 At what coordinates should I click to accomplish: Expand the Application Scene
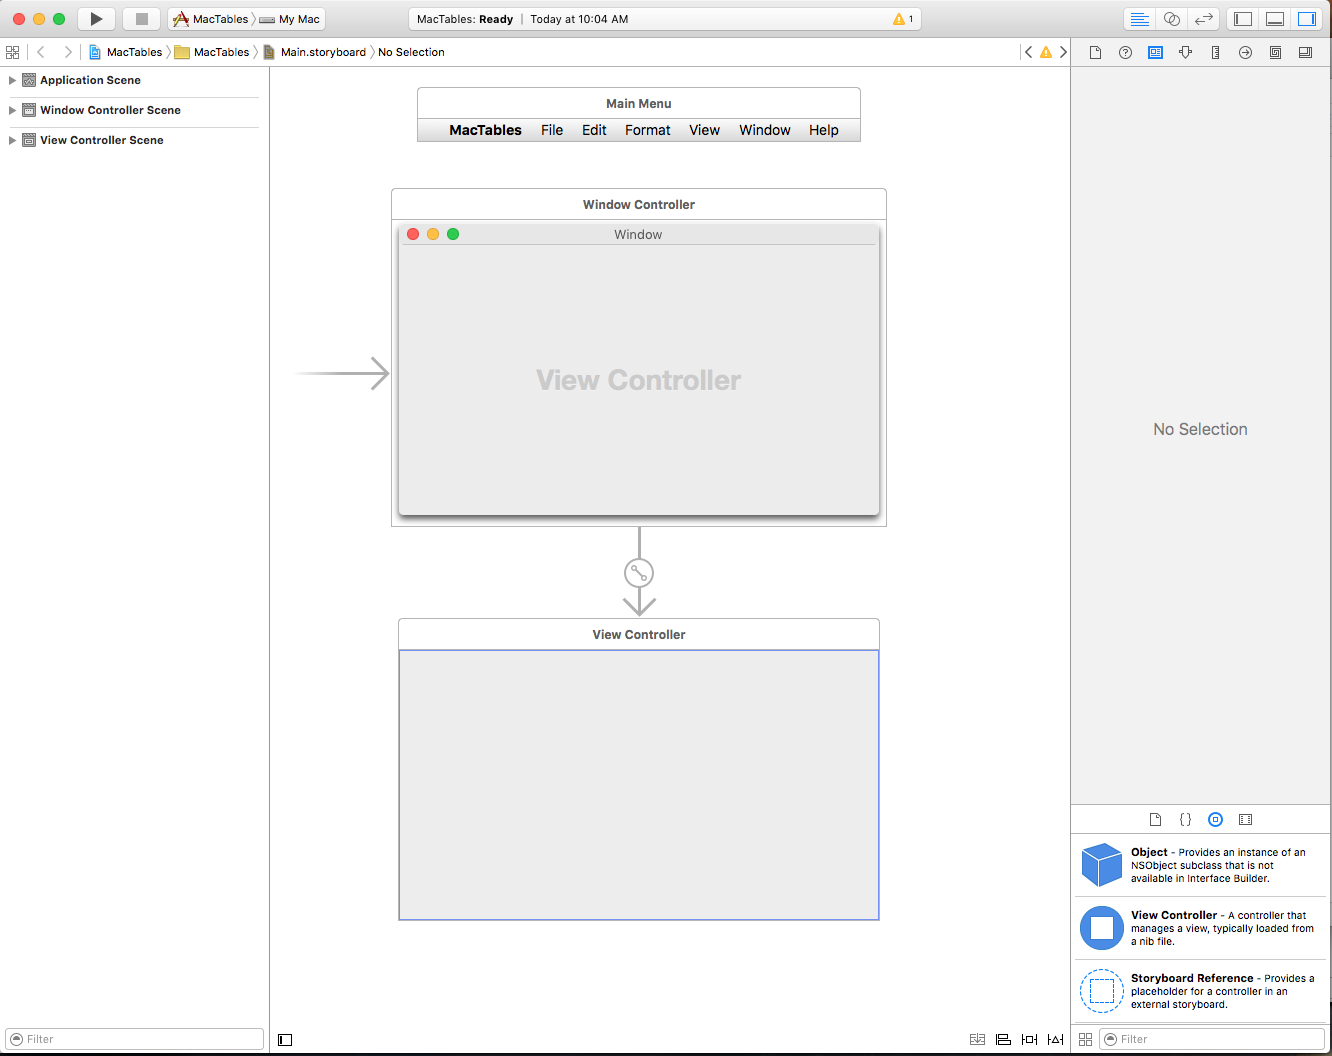pos(12,80)
